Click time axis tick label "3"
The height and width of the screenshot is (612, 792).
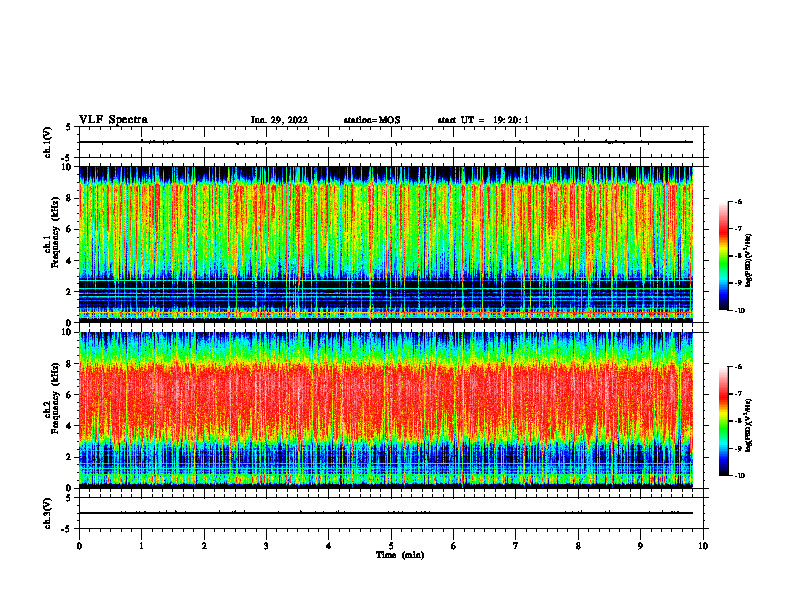pyautogui.click(x=266, y=546)
